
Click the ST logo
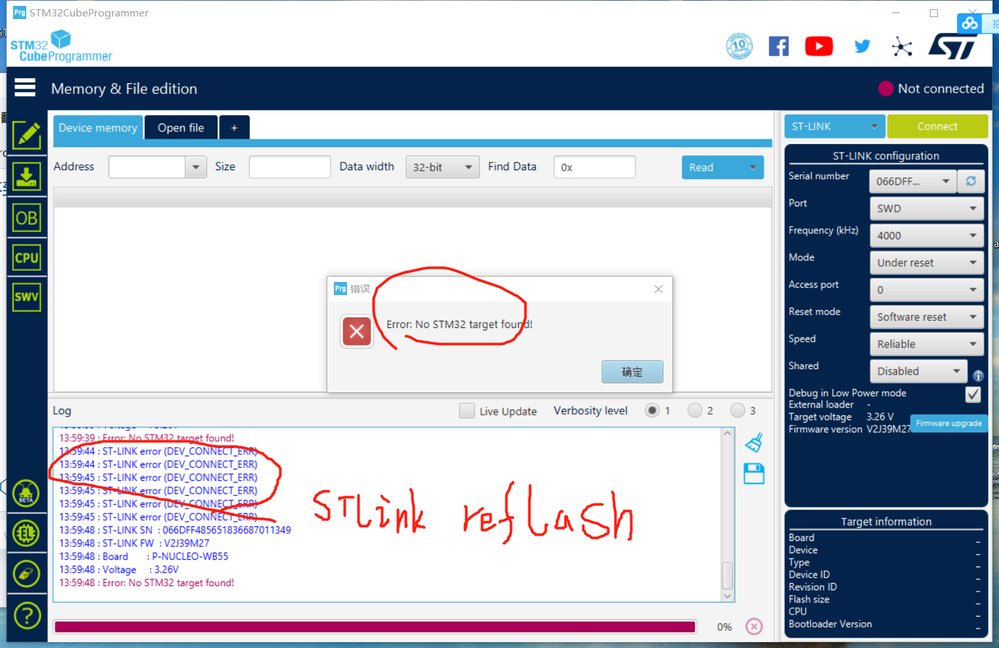pos(952,46)
